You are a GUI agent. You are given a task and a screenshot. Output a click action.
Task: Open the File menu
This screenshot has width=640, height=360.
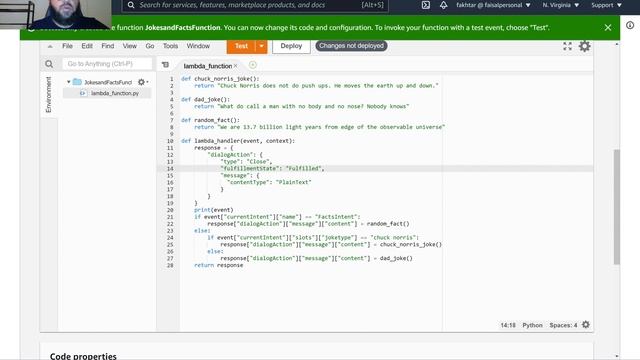[x=67, y=46]
